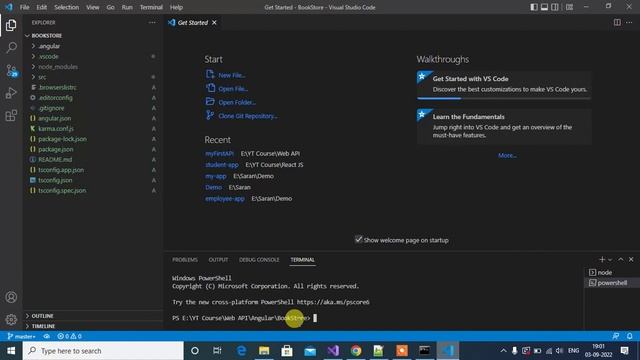Toggle secondary side bar layout icon
This screenshot has height=360, width=640.
point(555,7)
